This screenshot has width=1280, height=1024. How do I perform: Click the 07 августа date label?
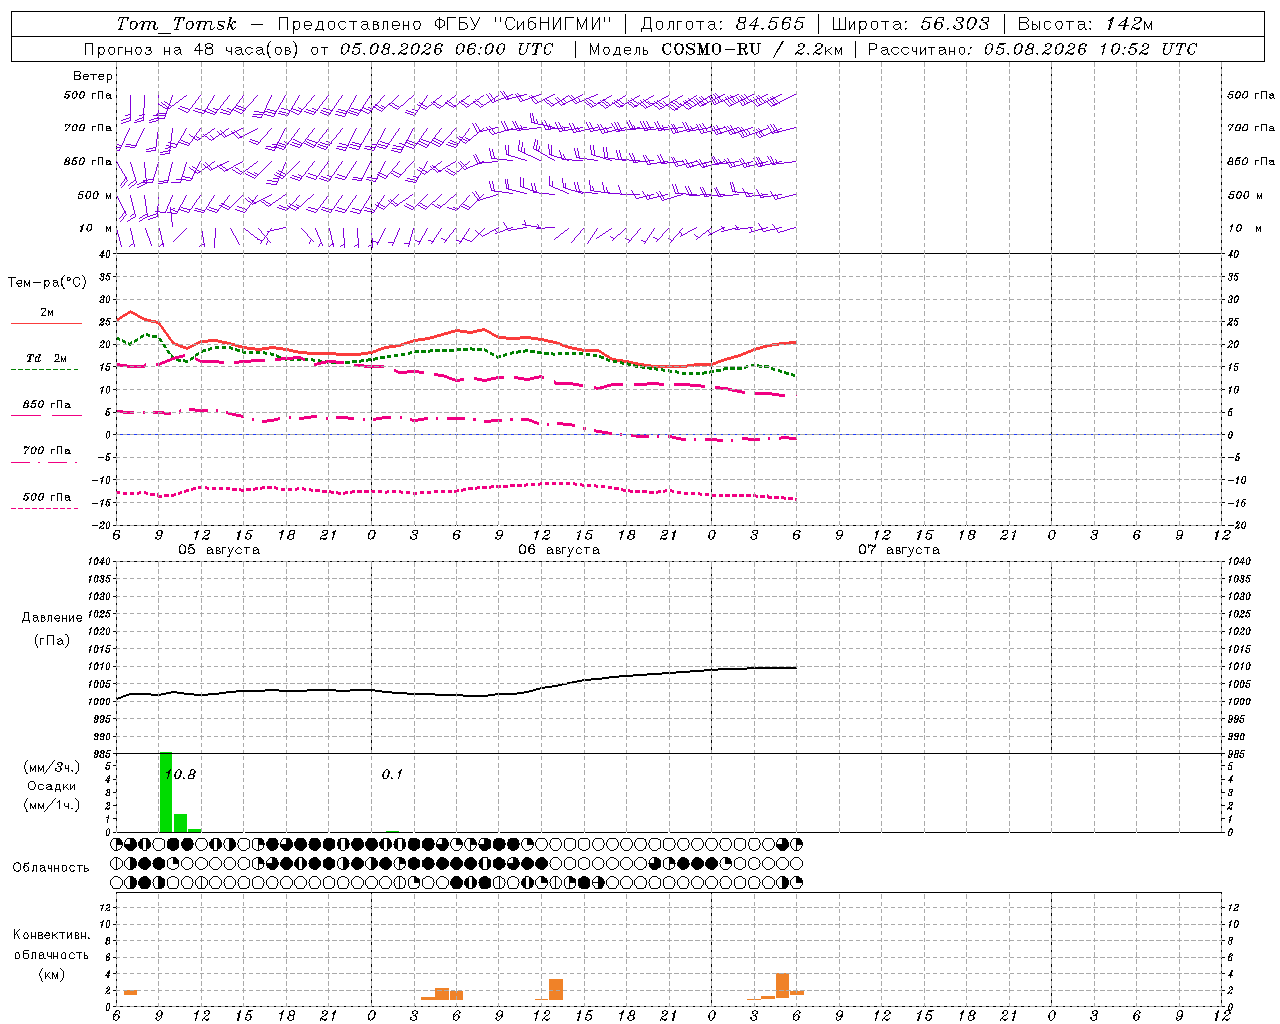[x=899, y=550]
